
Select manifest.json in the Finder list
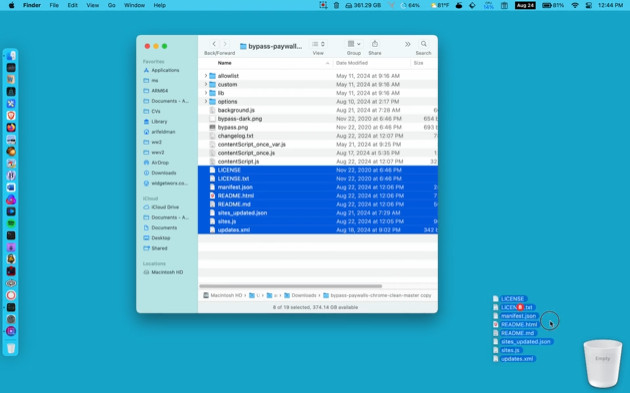click(317, 187)
